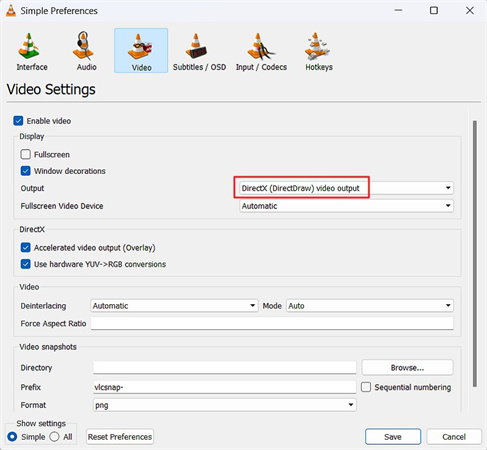The width and height of the screenshot is (487, 450).
Task: Select the All show settings radio
Action: (x=54, y=437)
